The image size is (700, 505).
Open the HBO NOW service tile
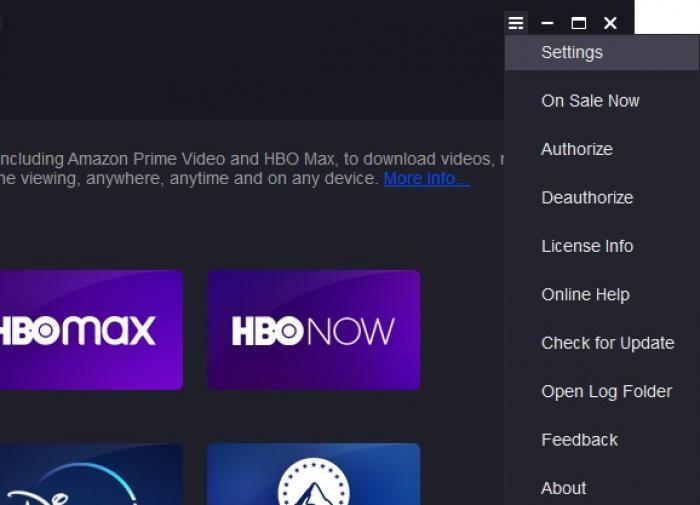[313, 330]
